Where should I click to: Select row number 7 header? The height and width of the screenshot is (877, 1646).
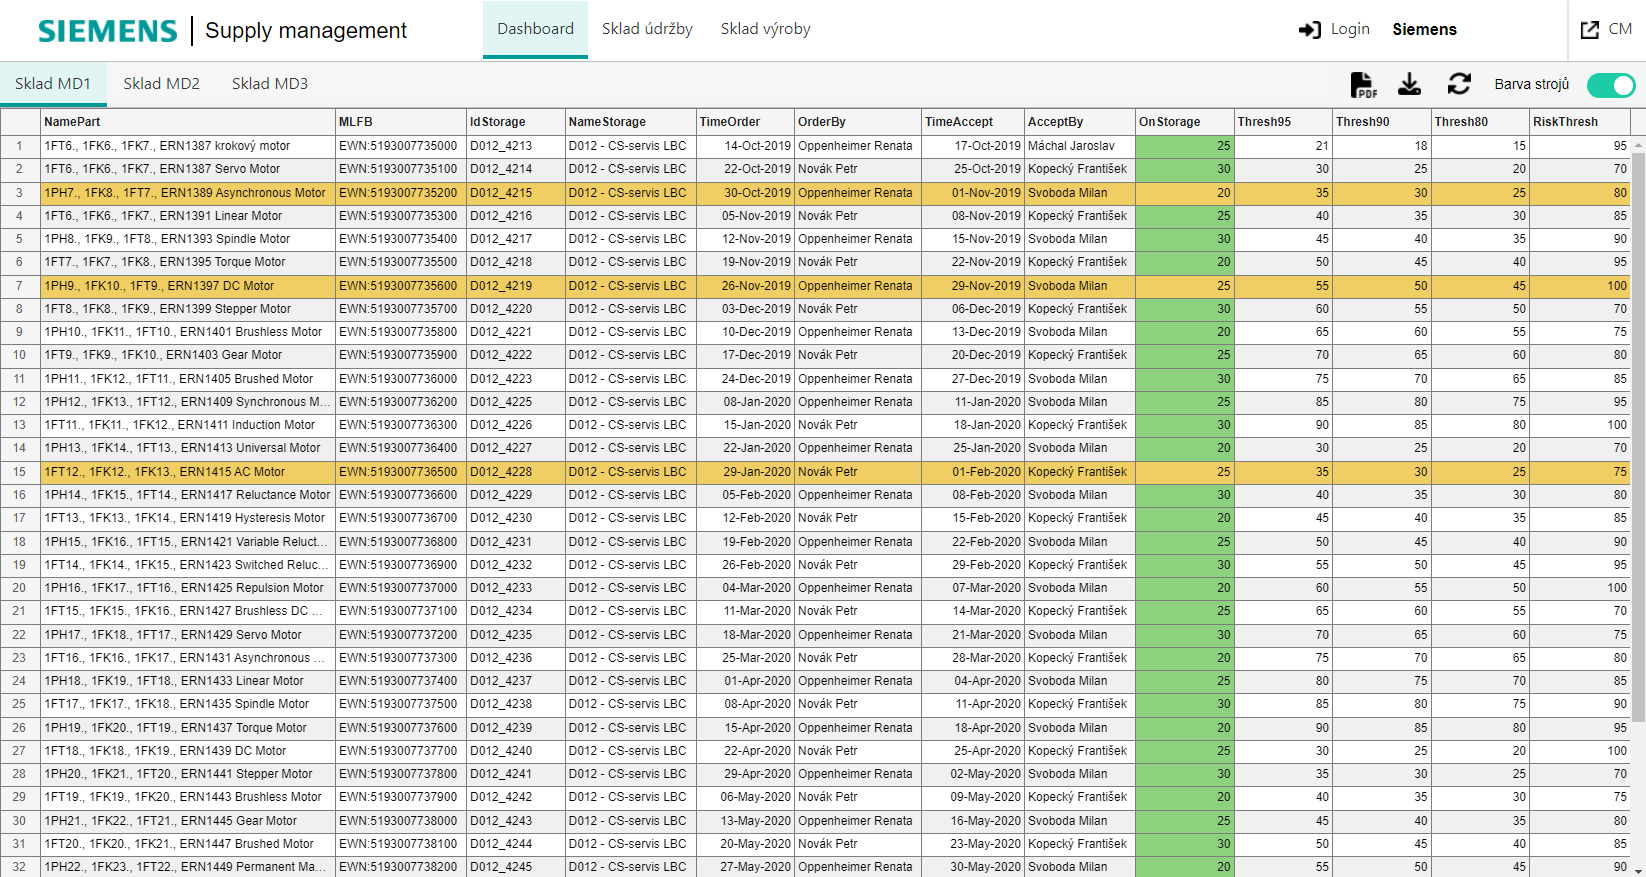19,286
